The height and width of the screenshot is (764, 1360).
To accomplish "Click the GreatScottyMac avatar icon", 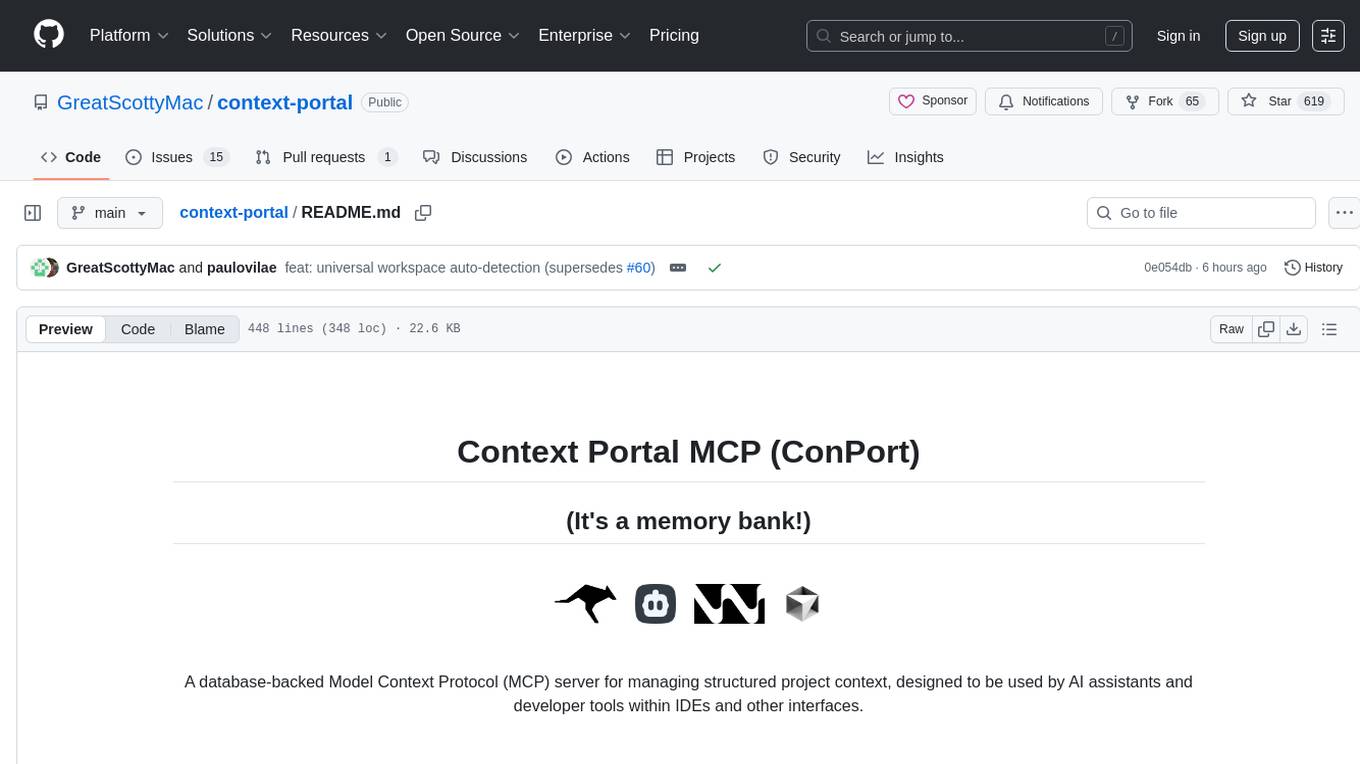I will tap(41, 268).
